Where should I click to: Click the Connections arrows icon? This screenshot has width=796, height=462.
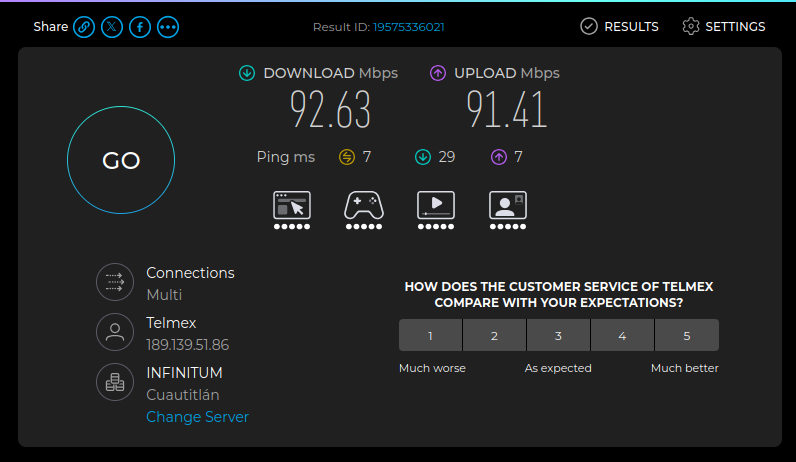[115, 282]
